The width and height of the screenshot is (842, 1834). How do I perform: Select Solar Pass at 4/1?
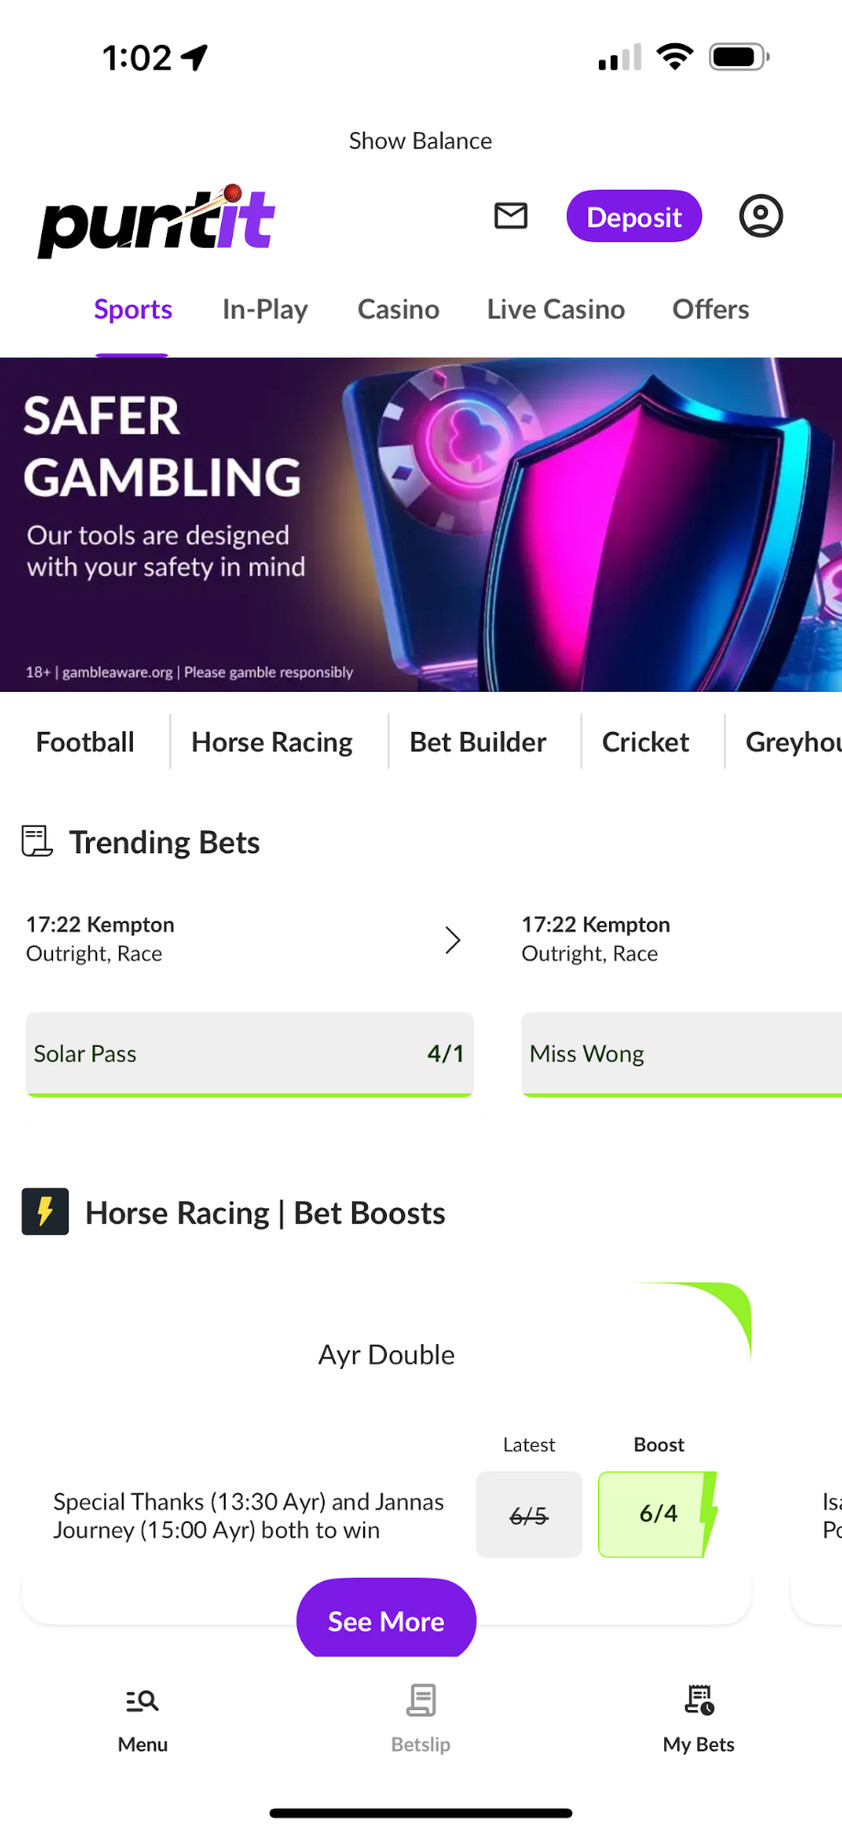[249, 1054]
